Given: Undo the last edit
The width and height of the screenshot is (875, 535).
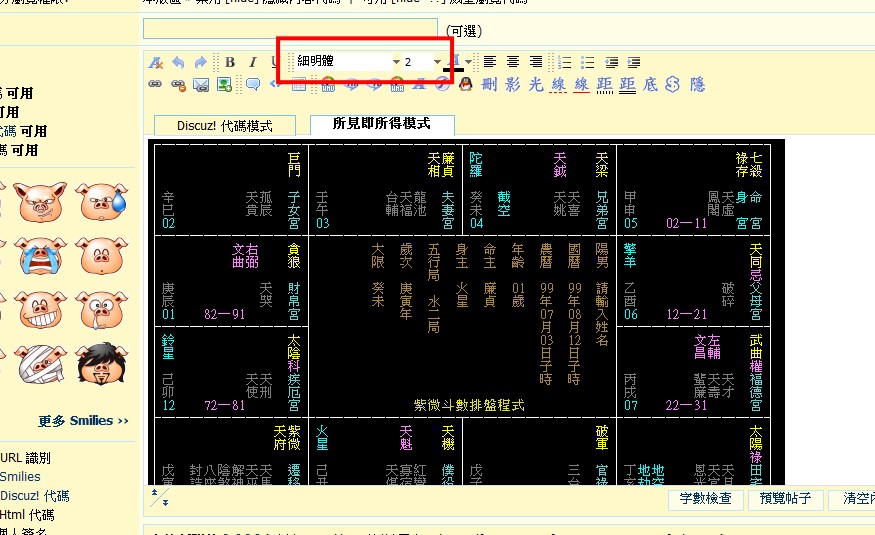Looking at the screenshot, I should pyautogui.click(x=178, y=62).
